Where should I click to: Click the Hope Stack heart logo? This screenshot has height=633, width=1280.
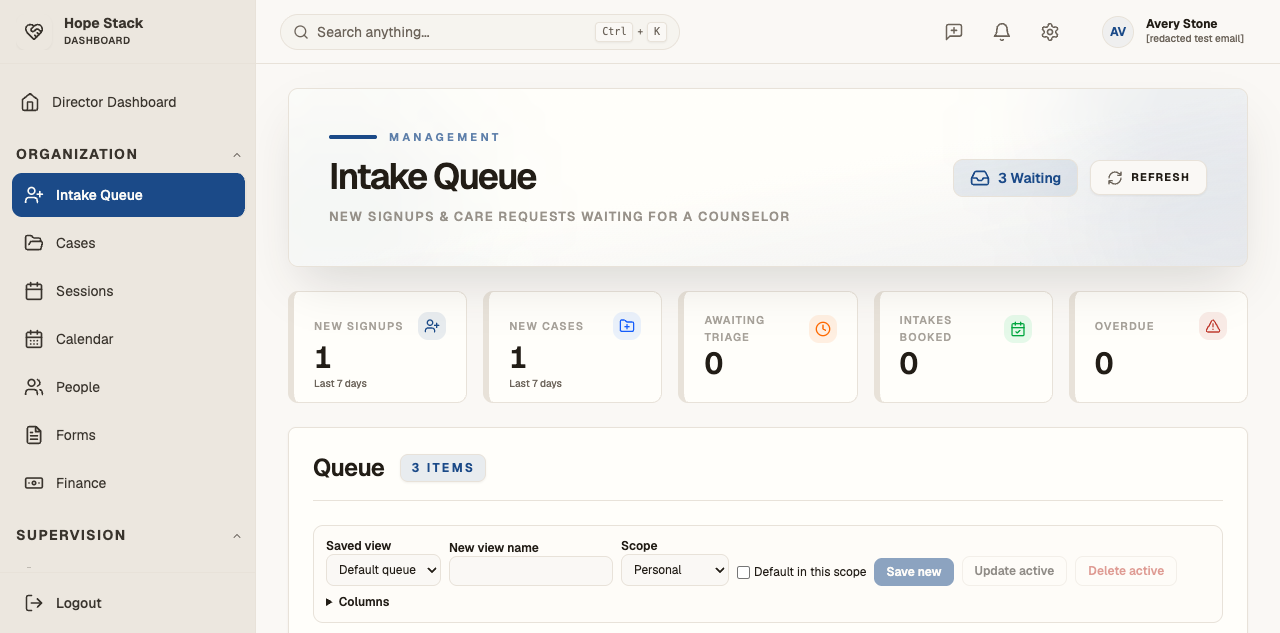point(34,32)
